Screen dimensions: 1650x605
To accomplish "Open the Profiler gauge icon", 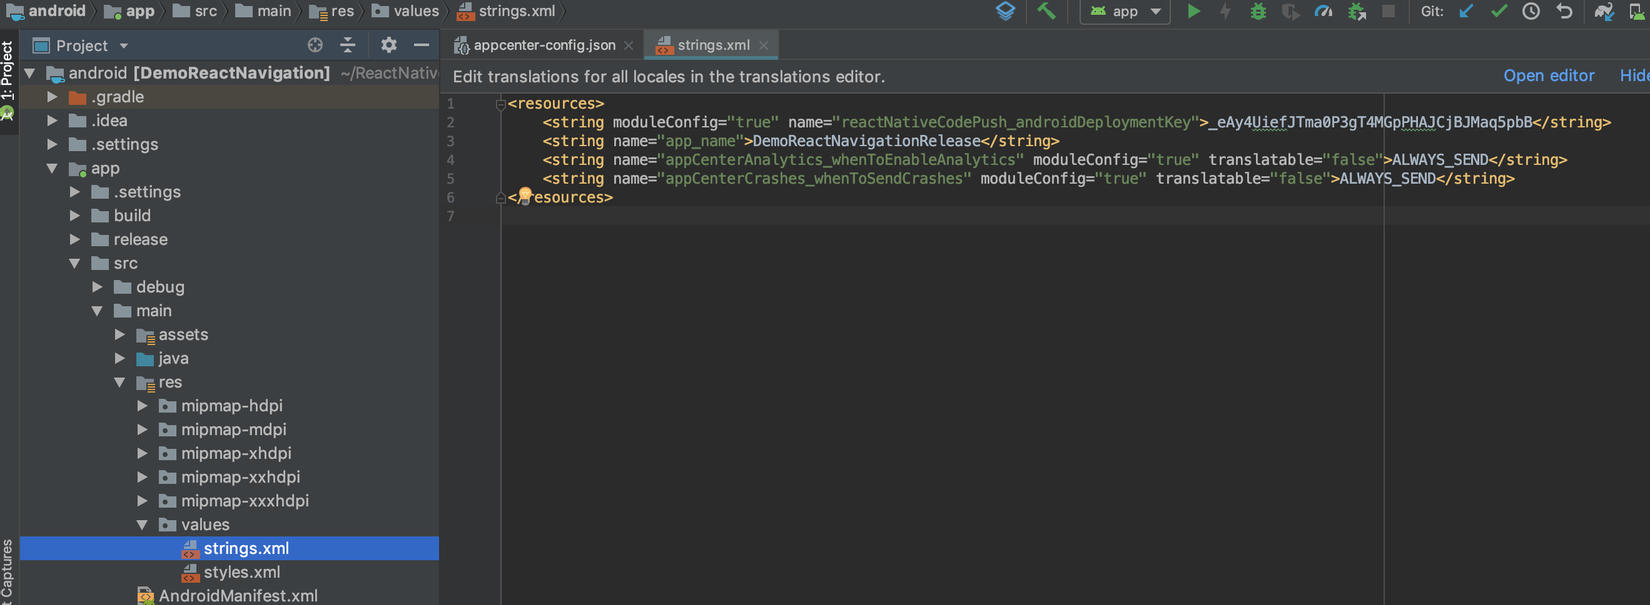I will coord(1323,12).
